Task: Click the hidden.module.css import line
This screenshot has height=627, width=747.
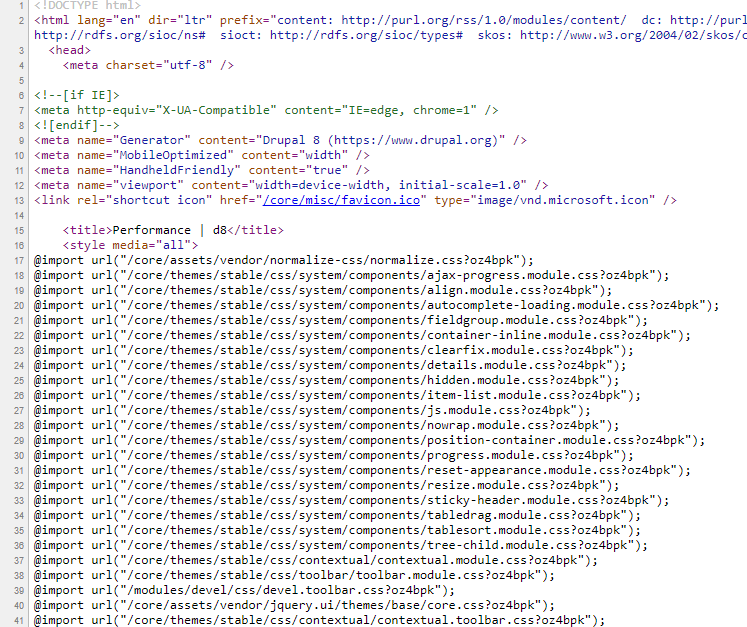Action: coord(326,380)
